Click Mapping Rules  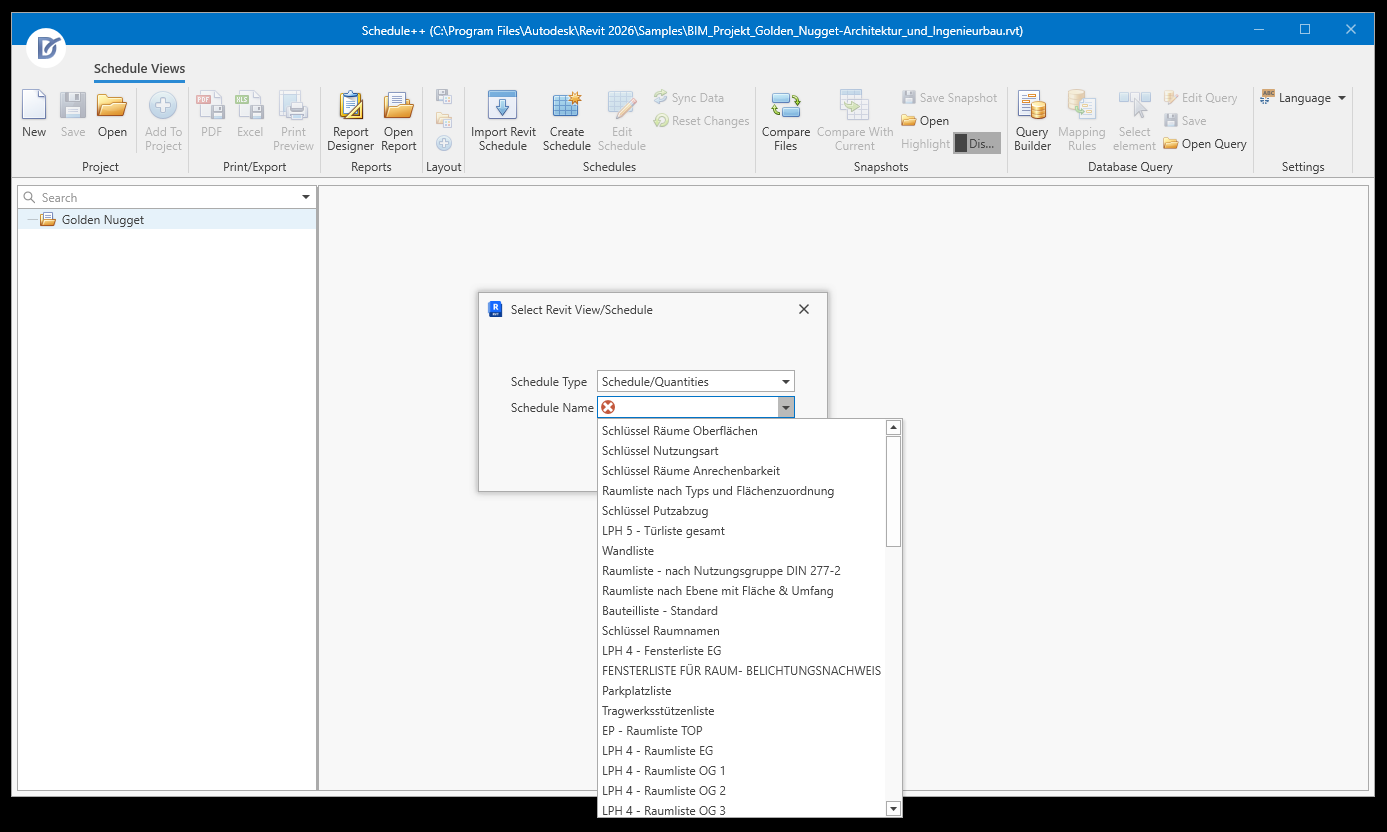[x=1082, y=121]
